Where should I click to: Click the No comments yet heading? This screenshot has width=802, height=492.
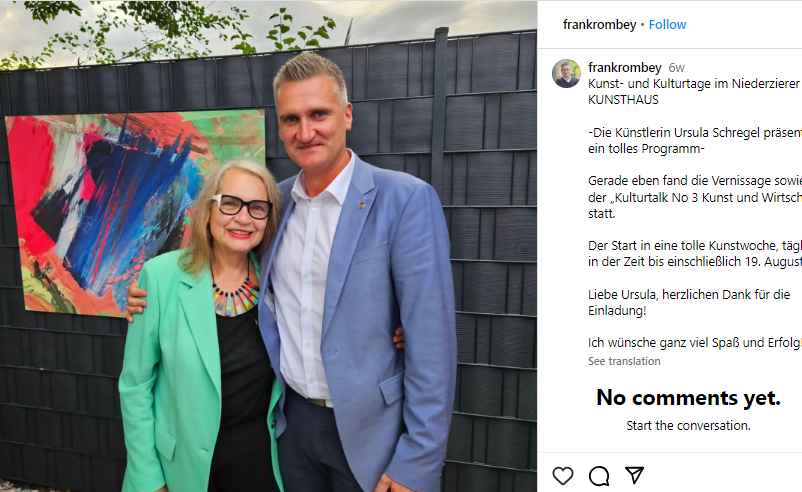point(688,397)
